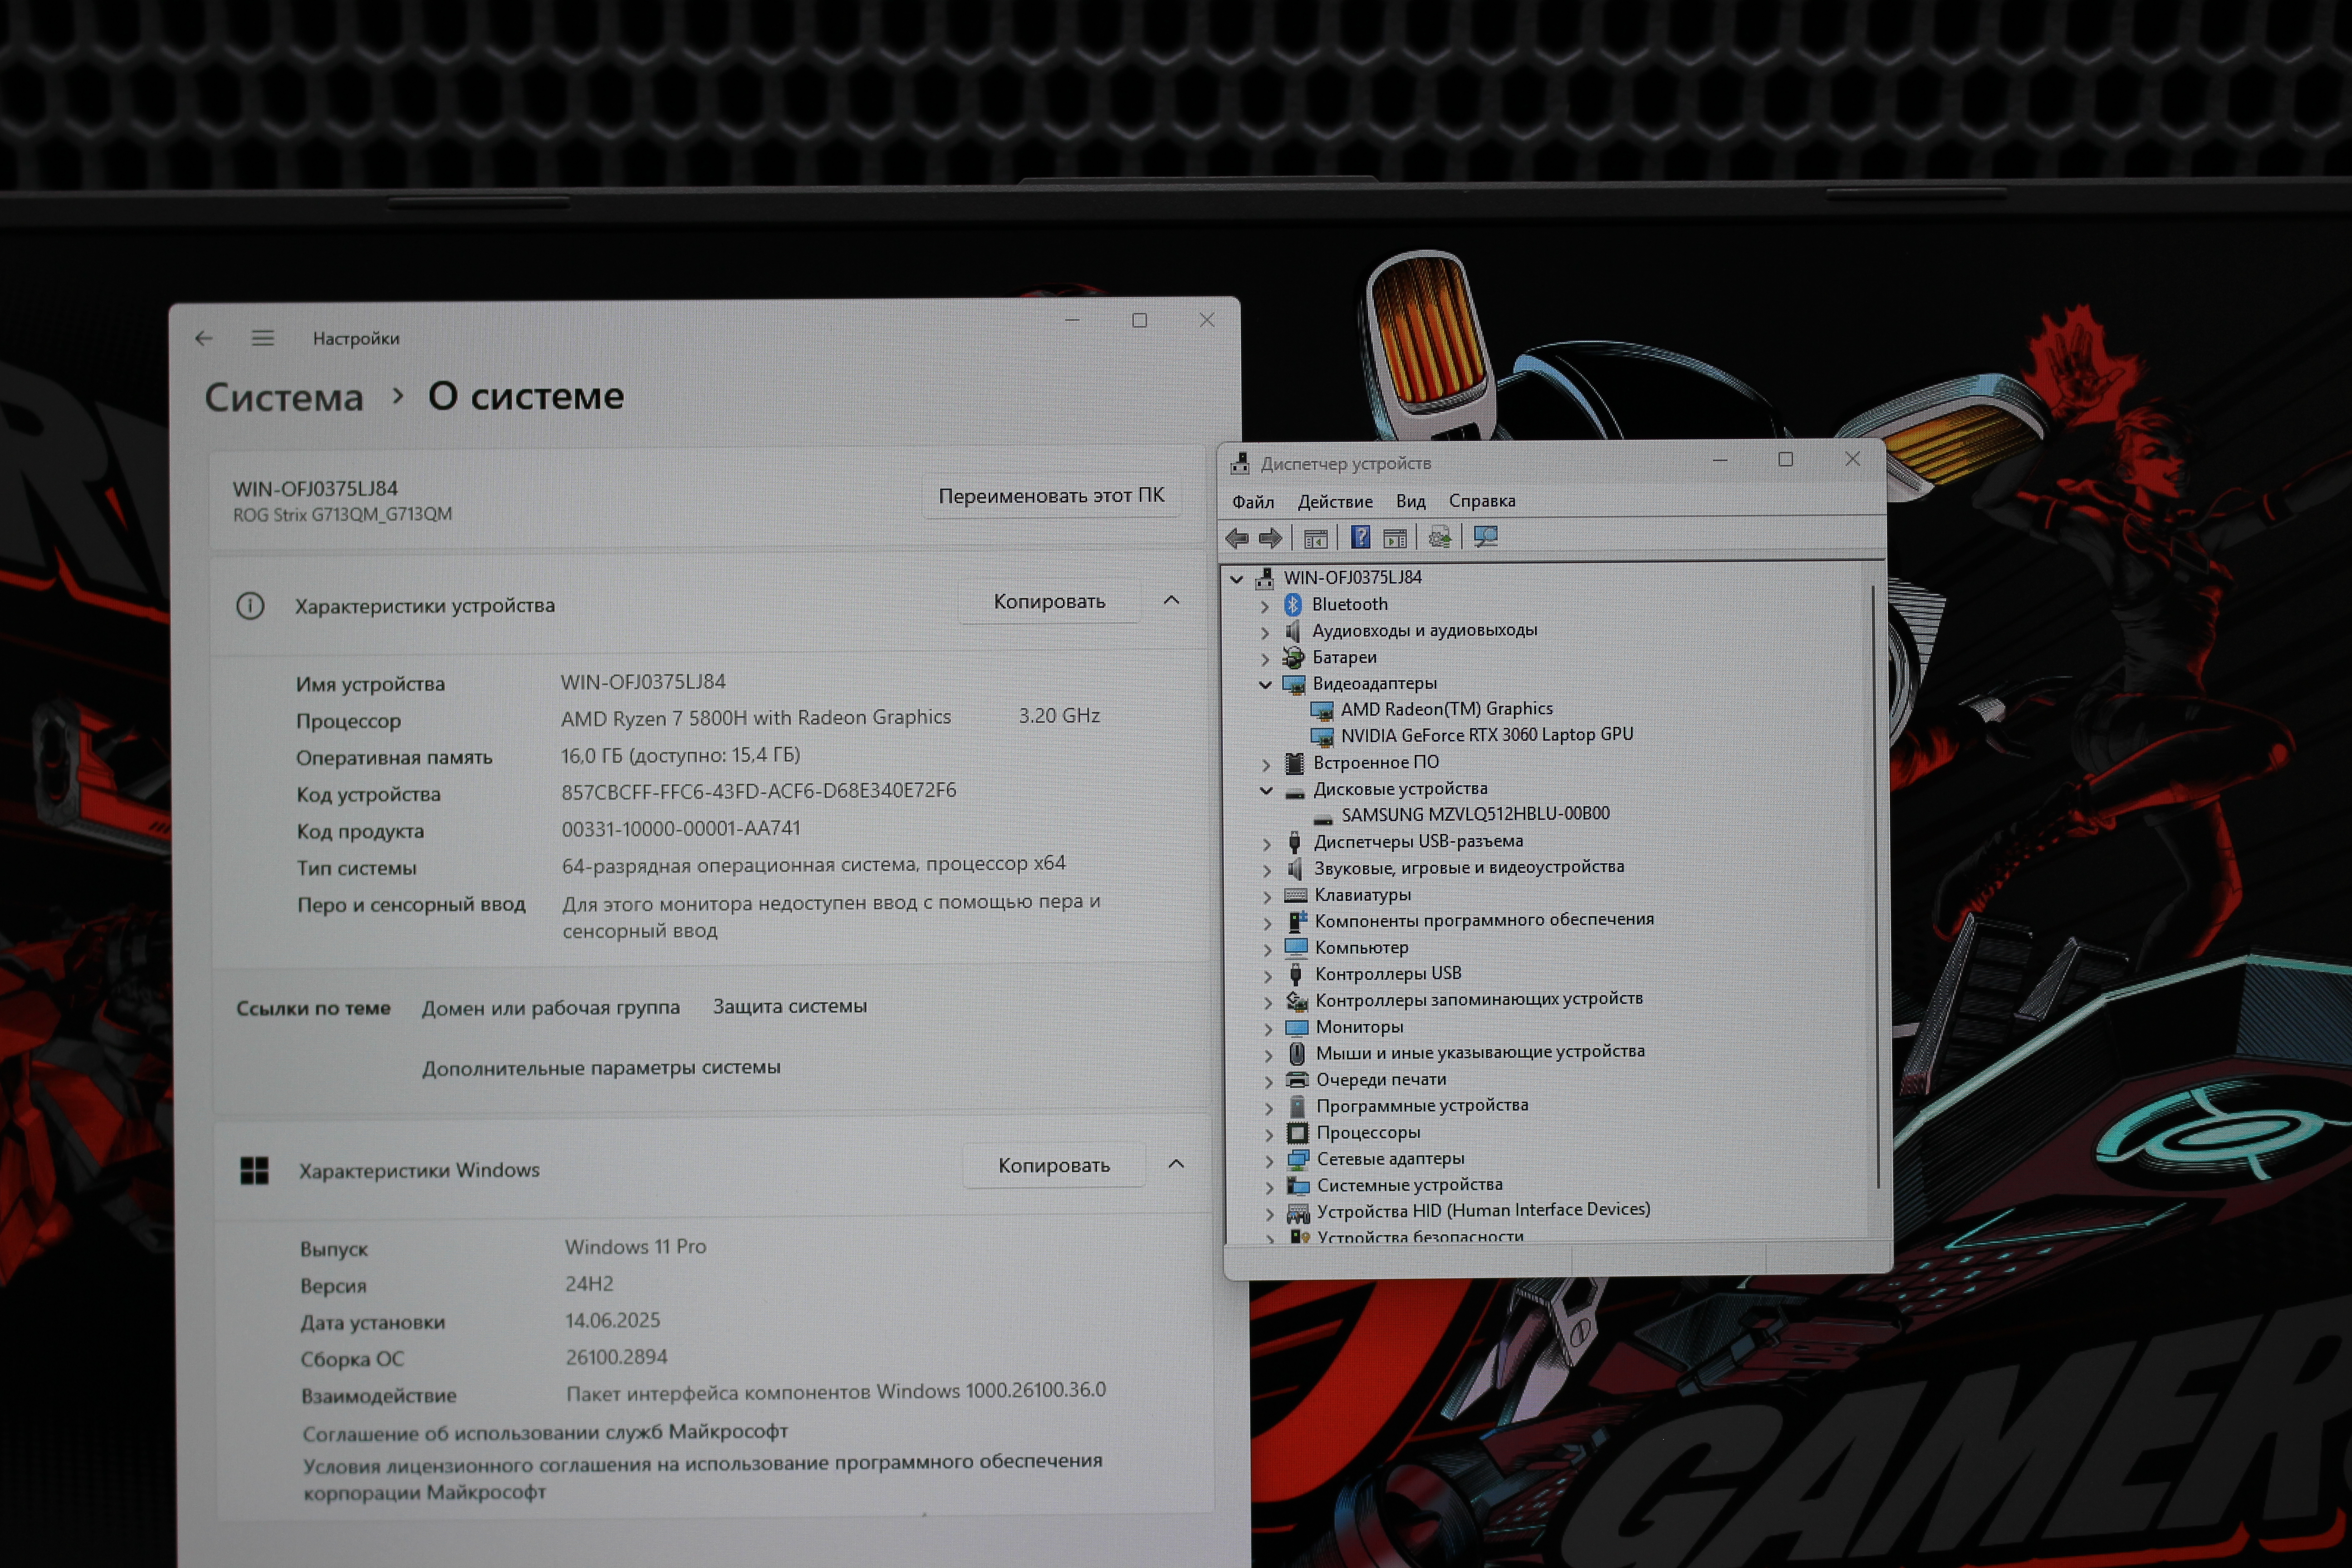Click the blue Help question mark icon
This screenshot has width=2352, height=1568.
click(1360, 537)
